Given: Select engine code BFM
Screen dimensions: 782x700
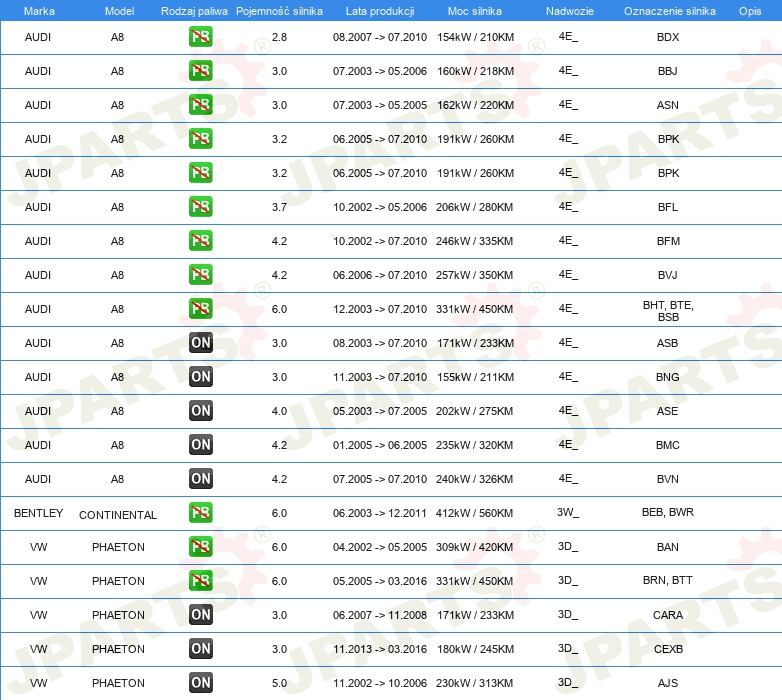Looking at the screenshot, I should (668, 241).
